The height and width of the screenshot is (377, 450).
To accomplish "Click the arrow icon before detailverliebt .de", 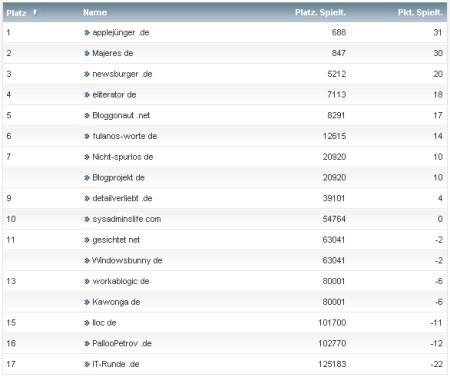I will coord(87,198).
